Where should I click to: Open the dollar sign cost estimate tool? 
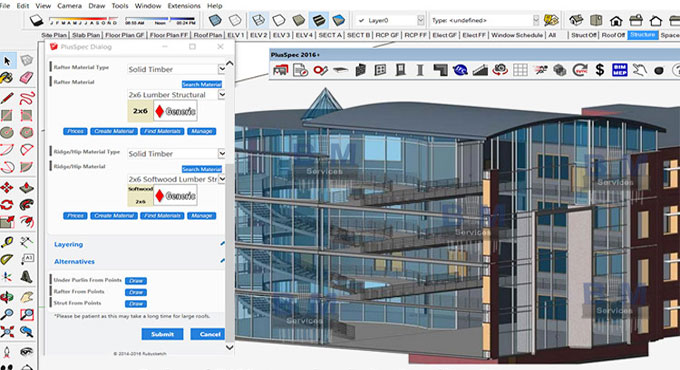(600, 70)
